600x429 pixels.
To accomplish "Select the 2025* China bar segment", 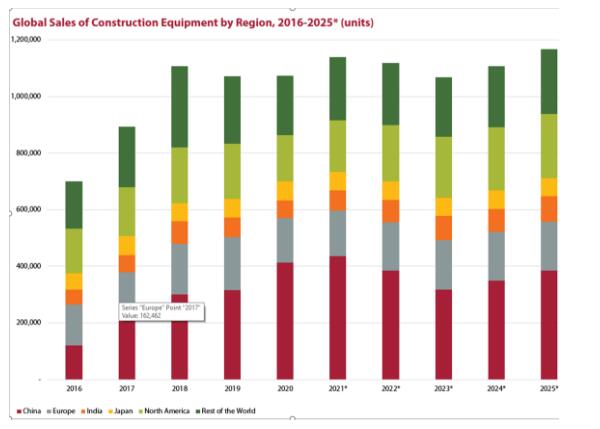I will point(549,325).
